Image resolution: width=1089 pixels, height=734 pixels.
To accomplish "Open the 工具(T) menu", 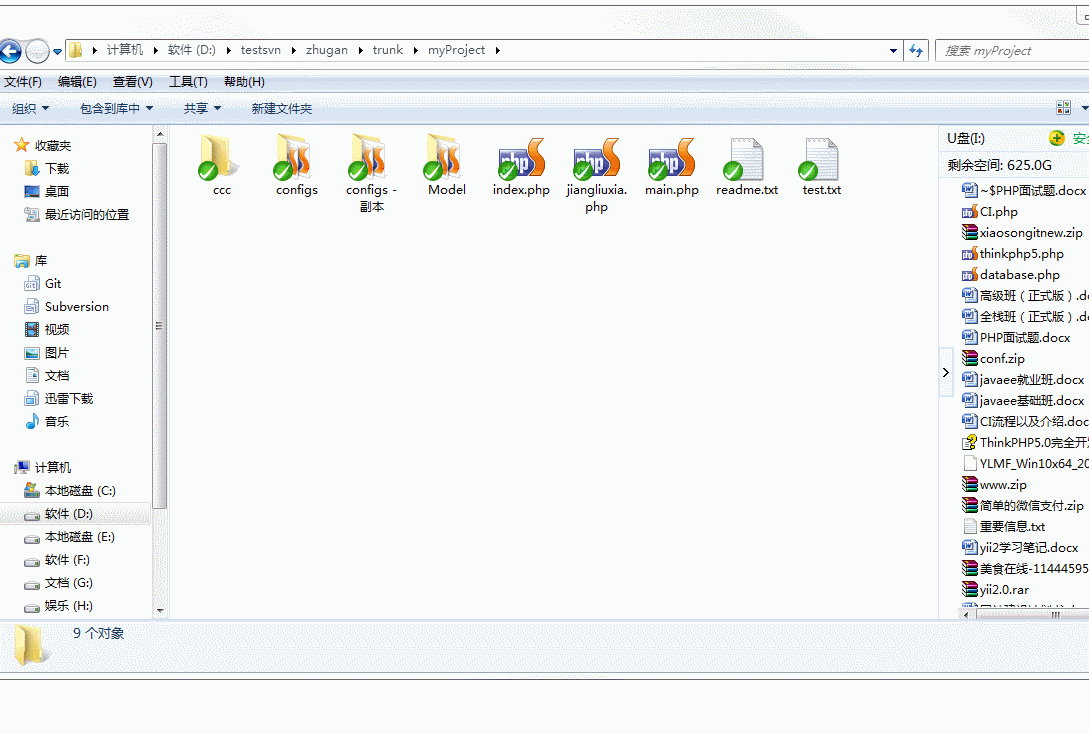I will pyautogui.click(x=188, y=82).
